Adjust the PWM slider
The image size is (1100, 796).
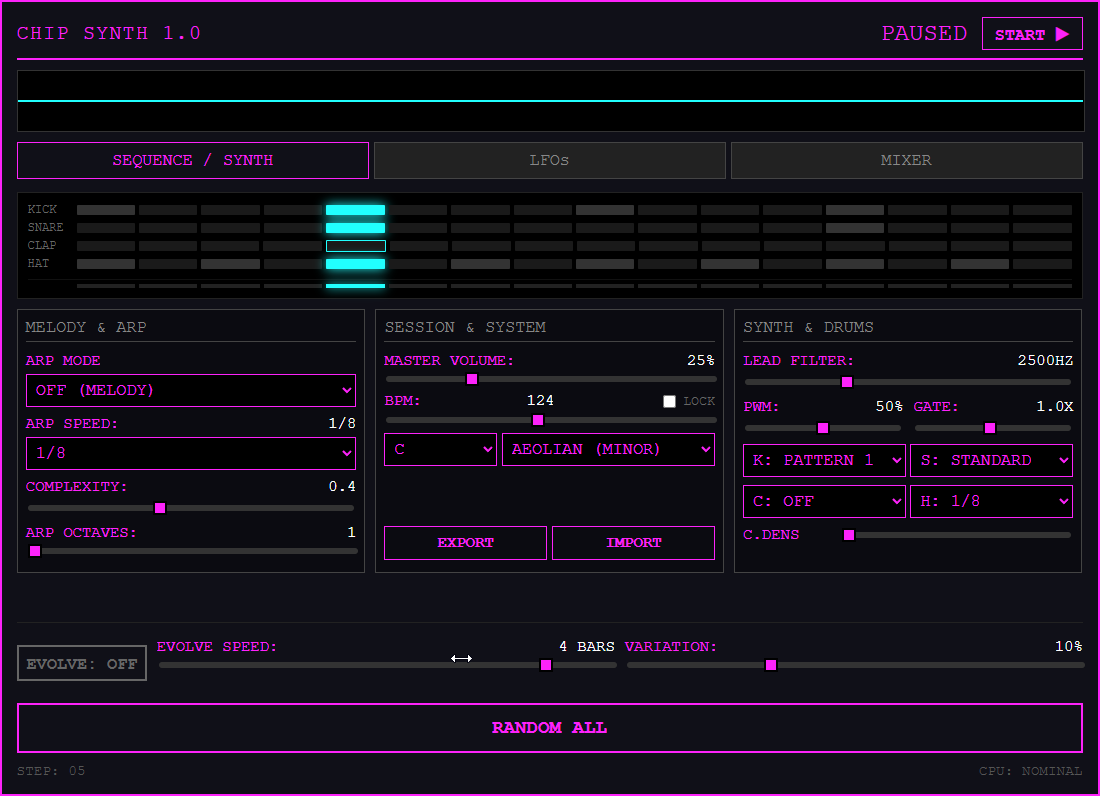tap(823, 428)
